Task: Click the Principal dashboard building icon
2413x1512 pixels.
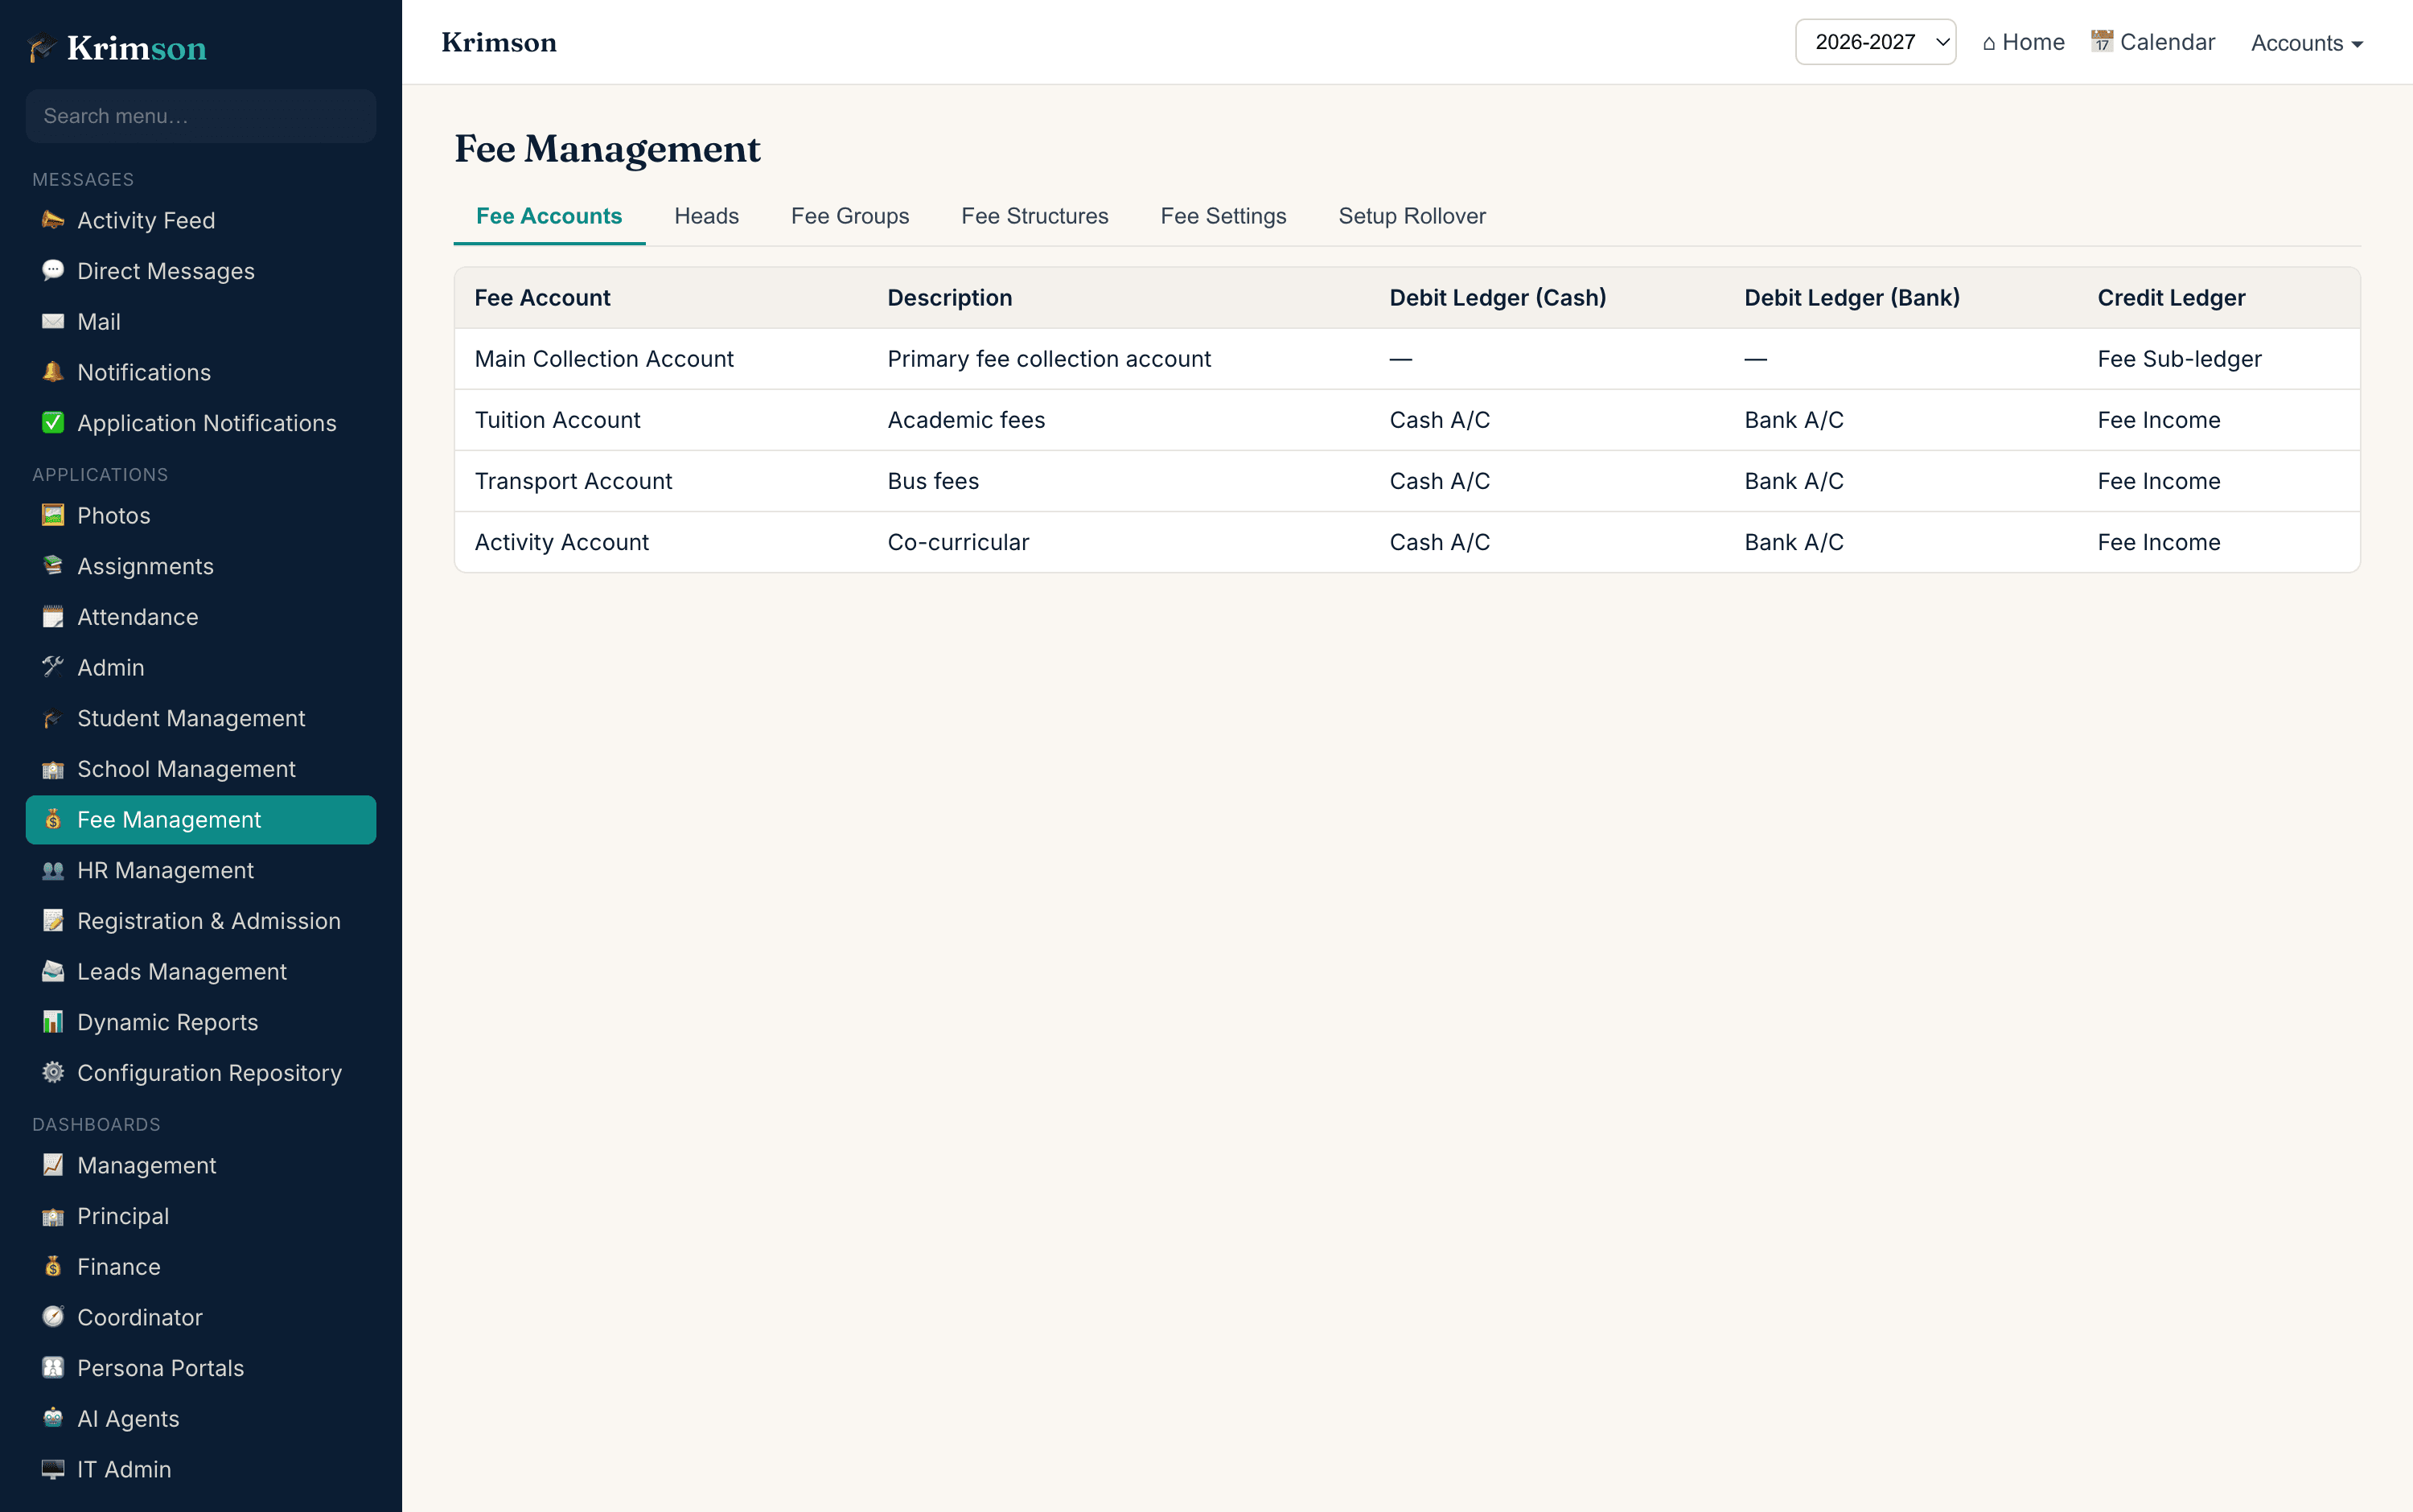Action: [x=53, y=1216]
